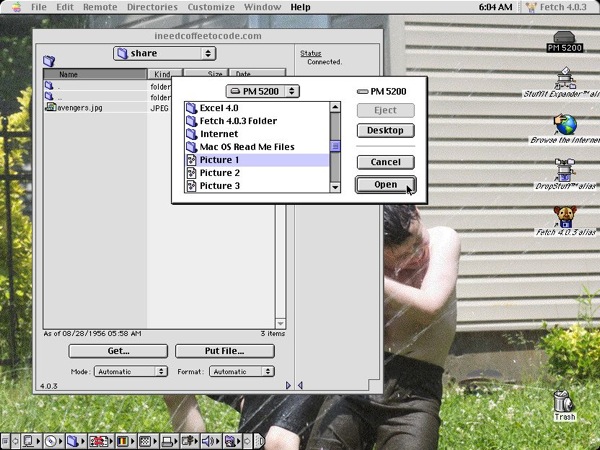Open the Format Automatic popup
The width and height of the screenshot is (600, 450).
click(242, 371)
